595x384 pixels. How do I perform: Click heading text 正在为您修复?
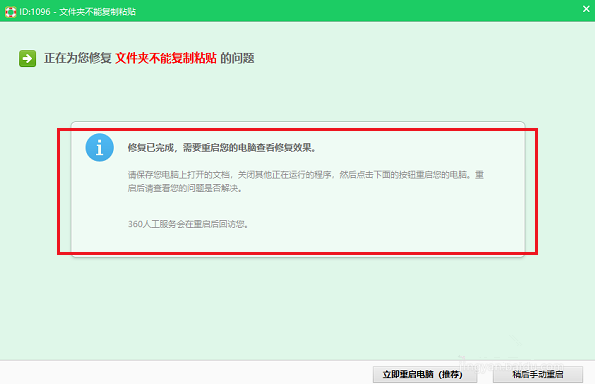pyautogui.click(x=77, y=58)
